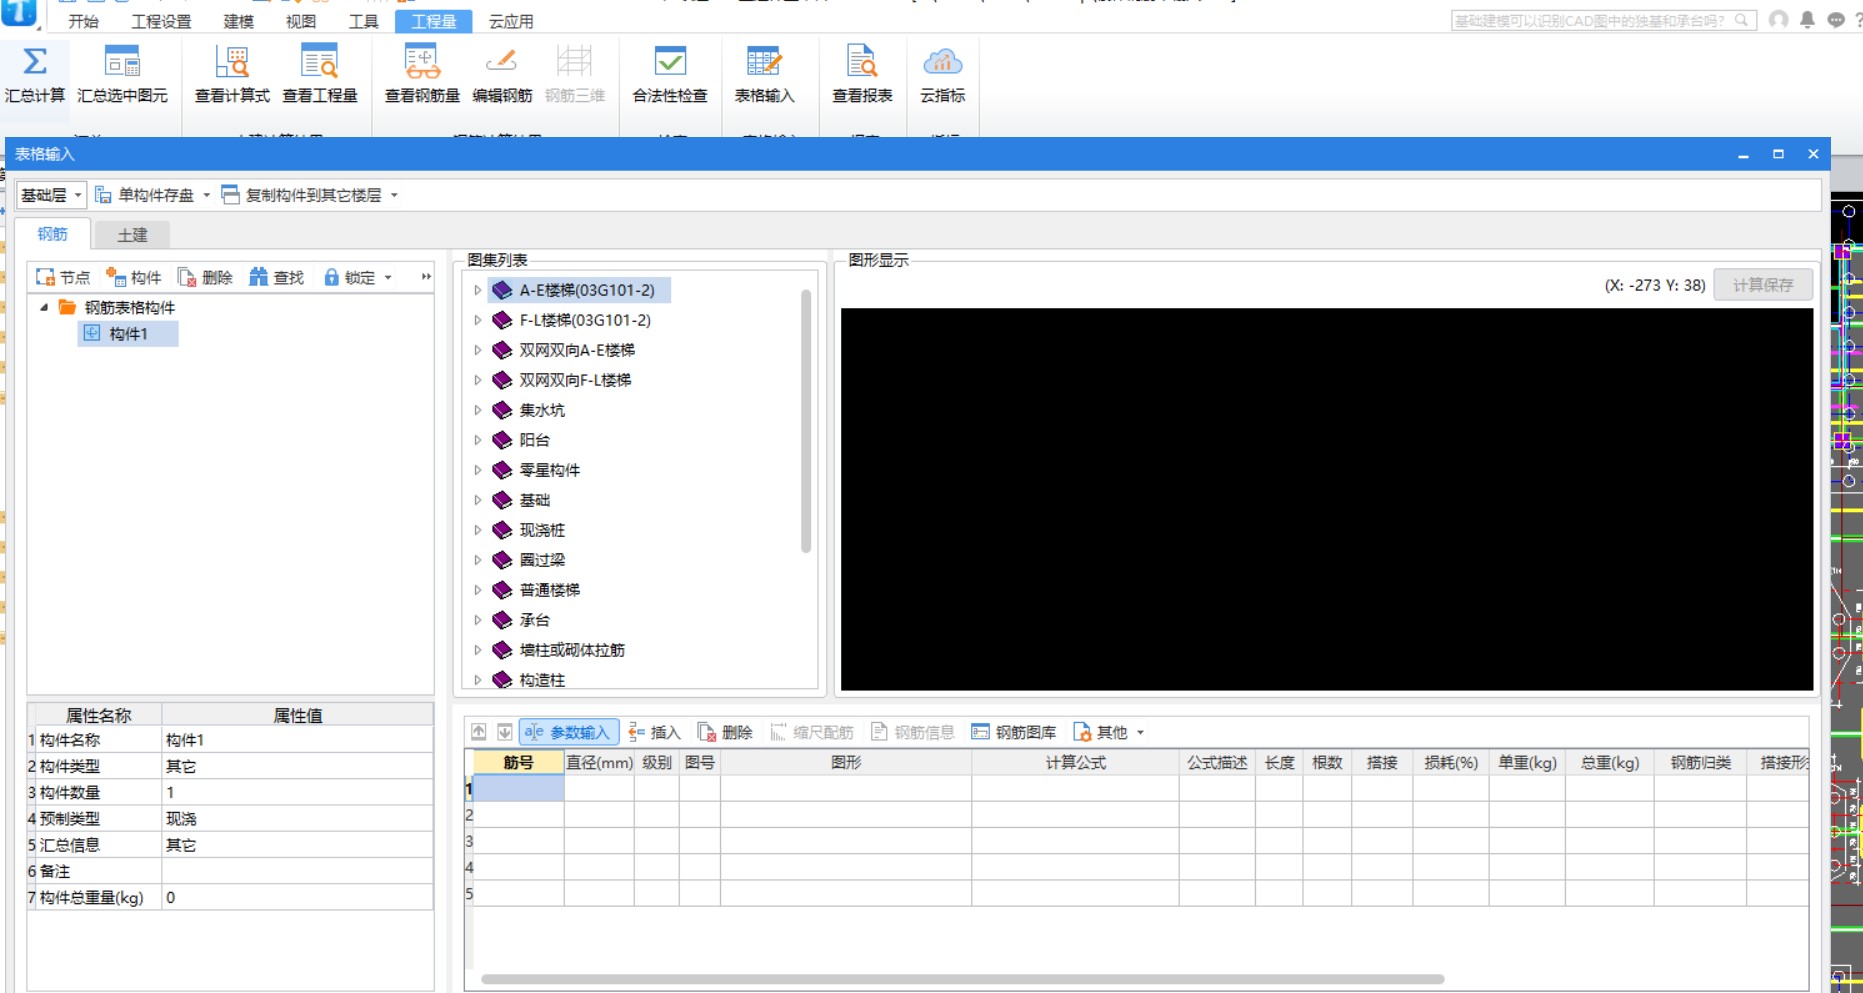Expand the 阳台 atlas node
This screenshot has width=1863, height=993.
coord(478,440)
